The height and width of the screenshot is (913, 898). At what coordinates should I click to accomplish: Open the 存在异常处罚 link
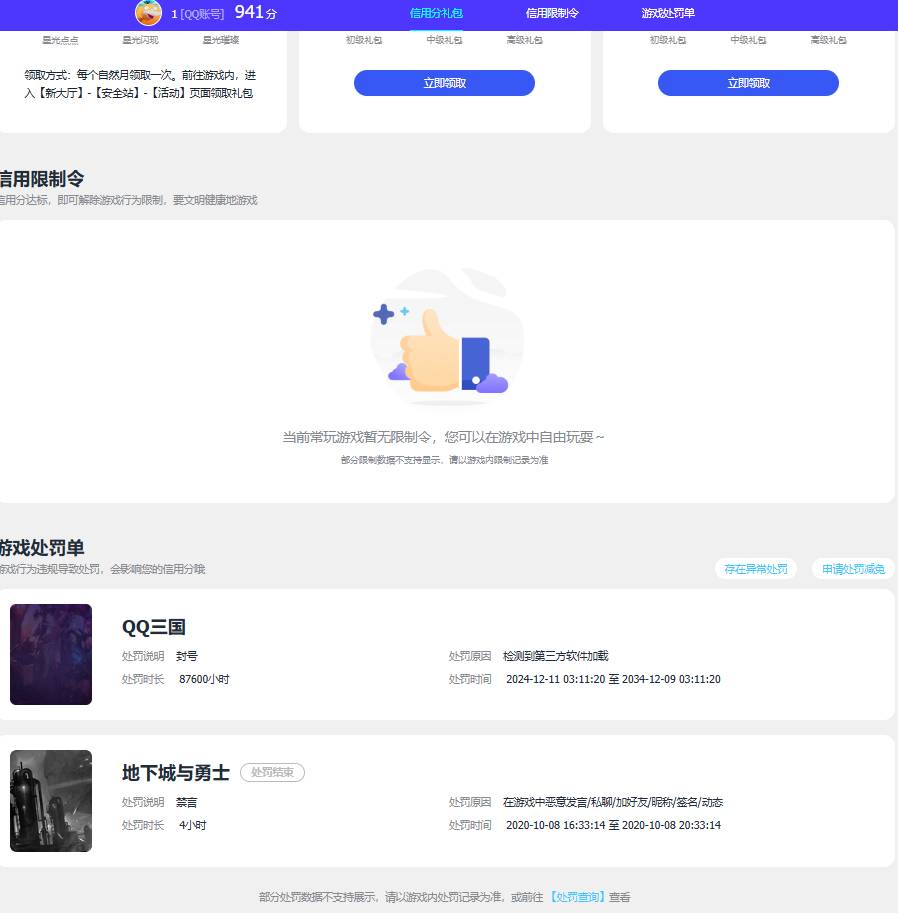(x=755, y=568)
